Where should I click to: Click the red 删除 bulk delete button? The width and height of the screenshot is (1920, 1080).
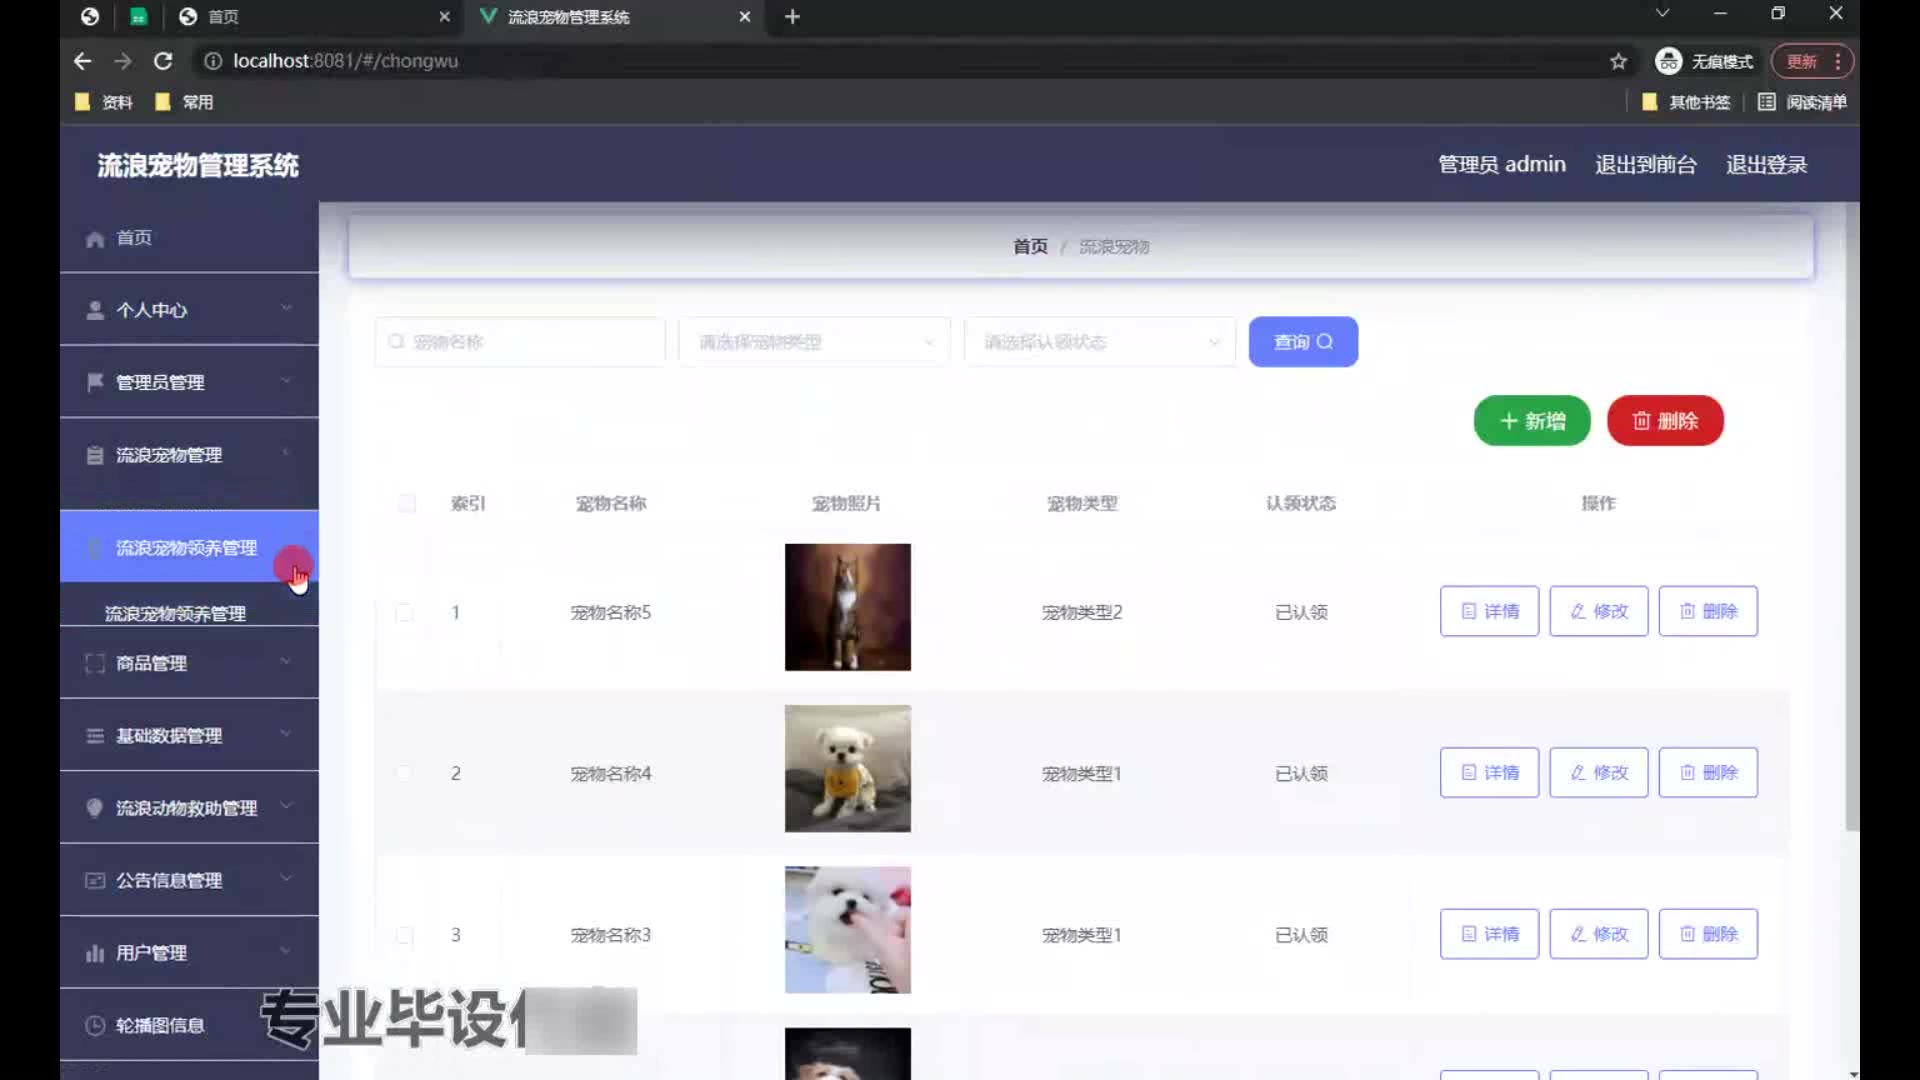[x=1665, y=421]
